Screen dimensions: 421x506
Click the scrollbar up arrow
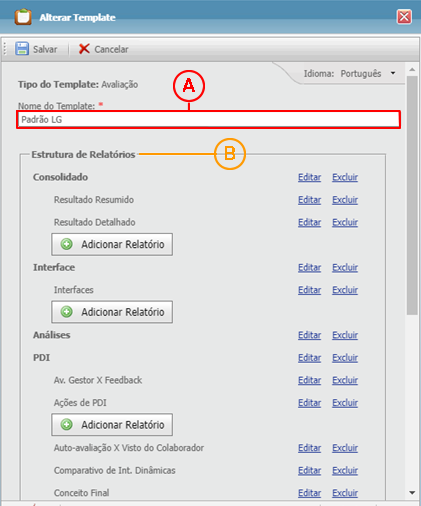[412, 70]
